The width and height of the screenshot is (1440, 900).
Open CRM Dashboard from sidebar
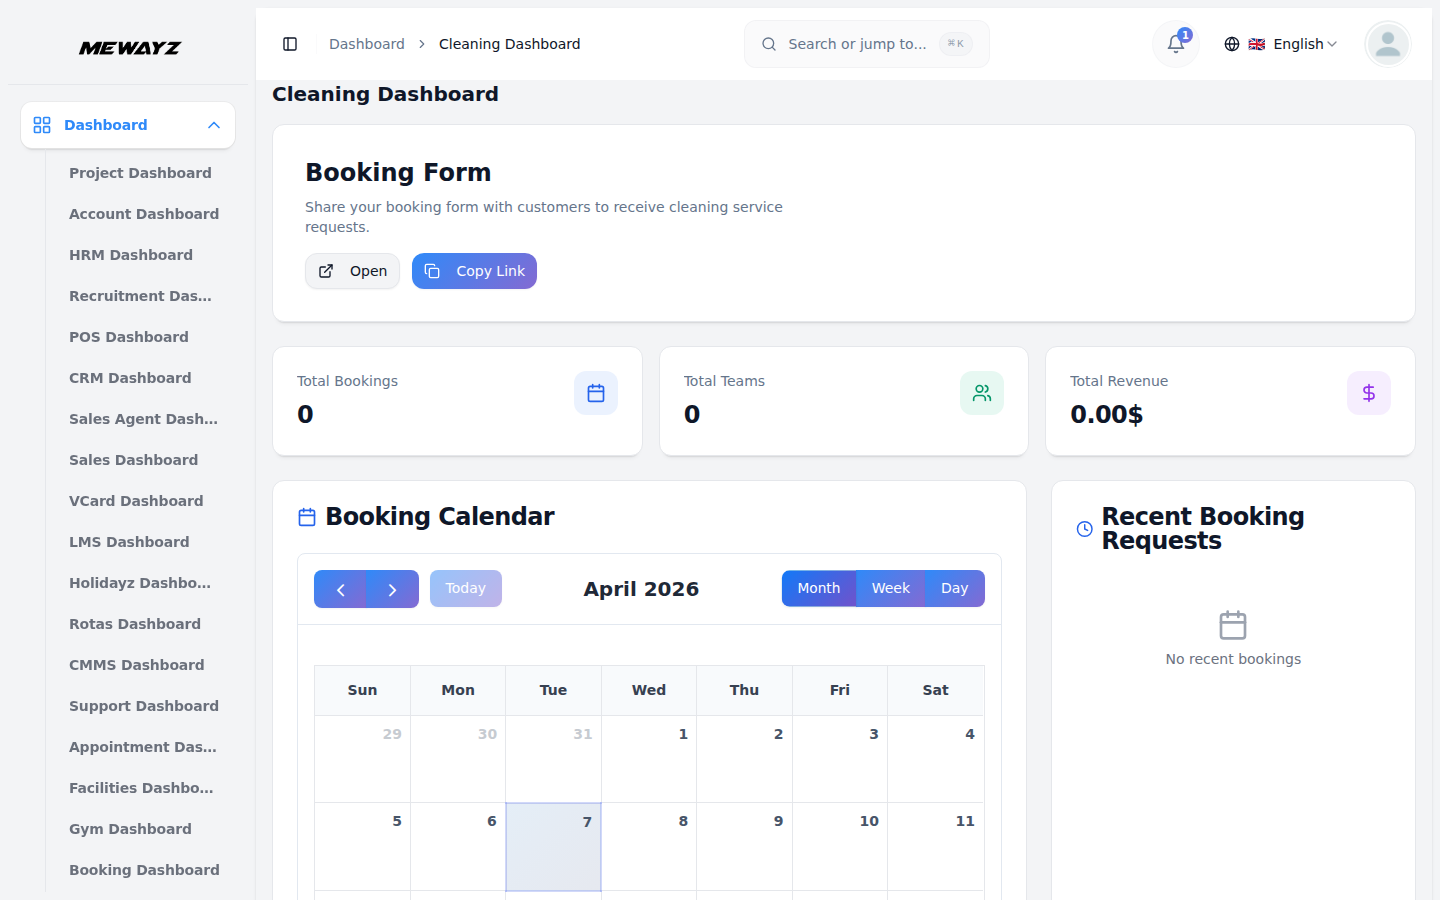coord(130,378)
